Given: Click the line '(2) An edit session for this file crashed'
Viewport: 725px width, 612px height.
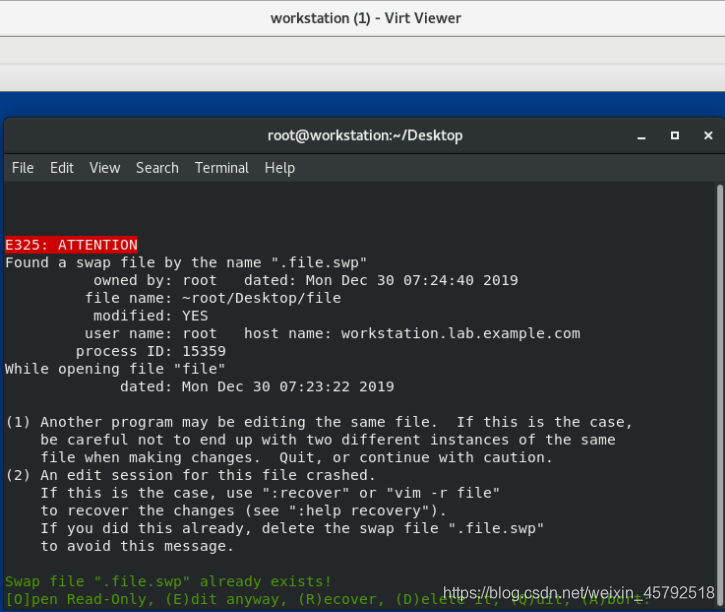Looking at the screenshot, I should pyautogui.click(x=190, y=475).
